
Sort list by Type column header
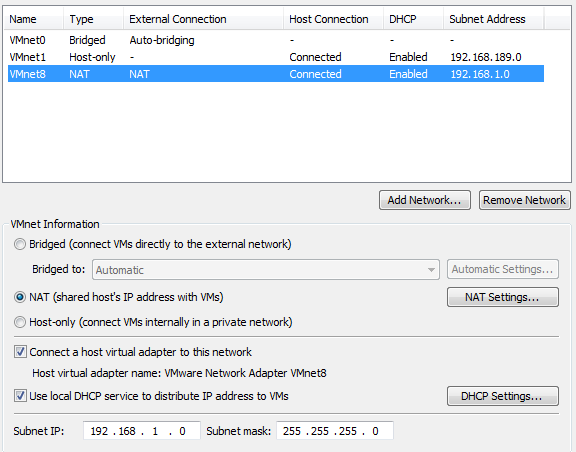coord(93,19)
